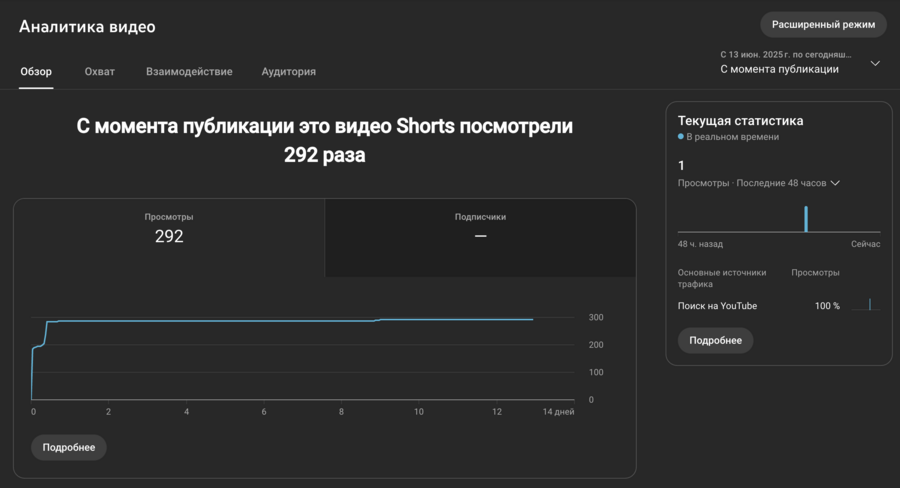Click the 100 % value
This screenshot has width=900, height=488.
[x=827, y=306]
